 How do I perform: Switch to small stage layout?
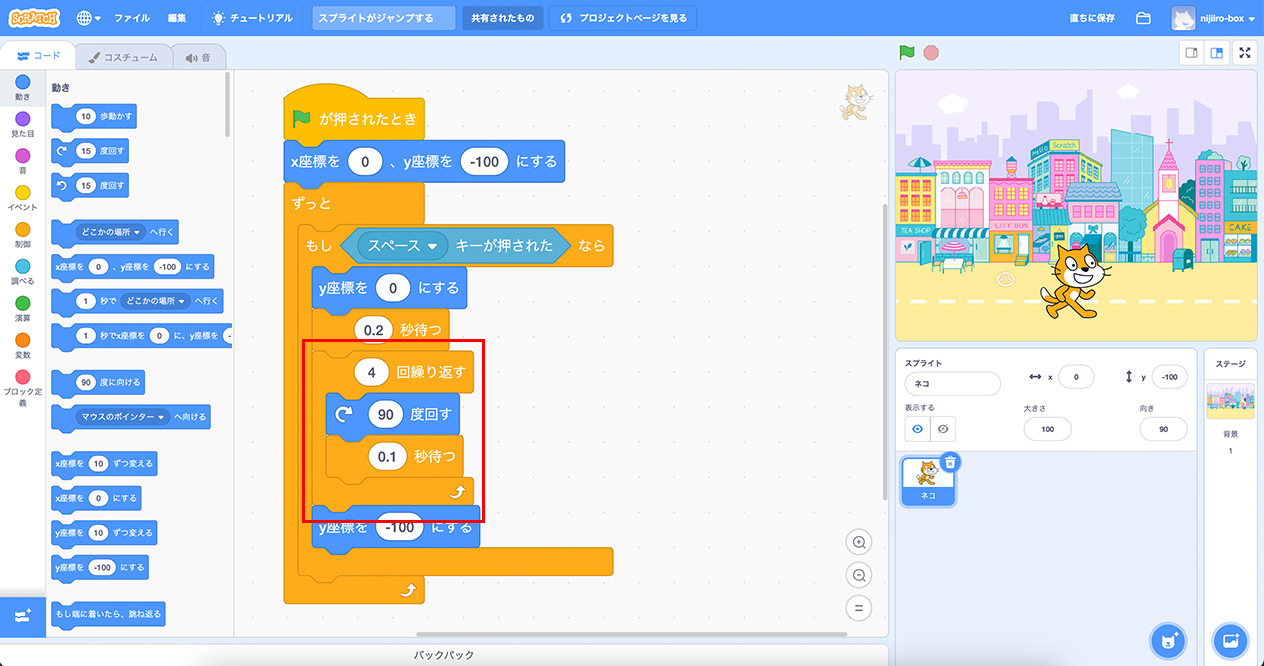pos(1192,53)
